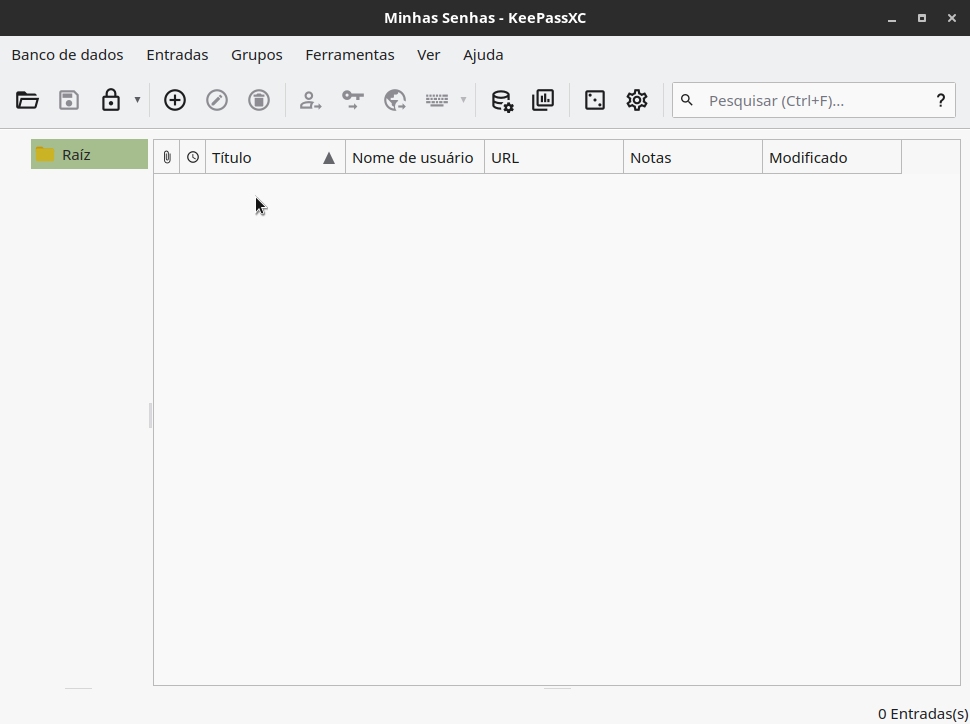Image resolution: width=970 pixels, height=724 pixels.
Task: Maximize the KeePassXC window
Action: (x=922, y=18)
